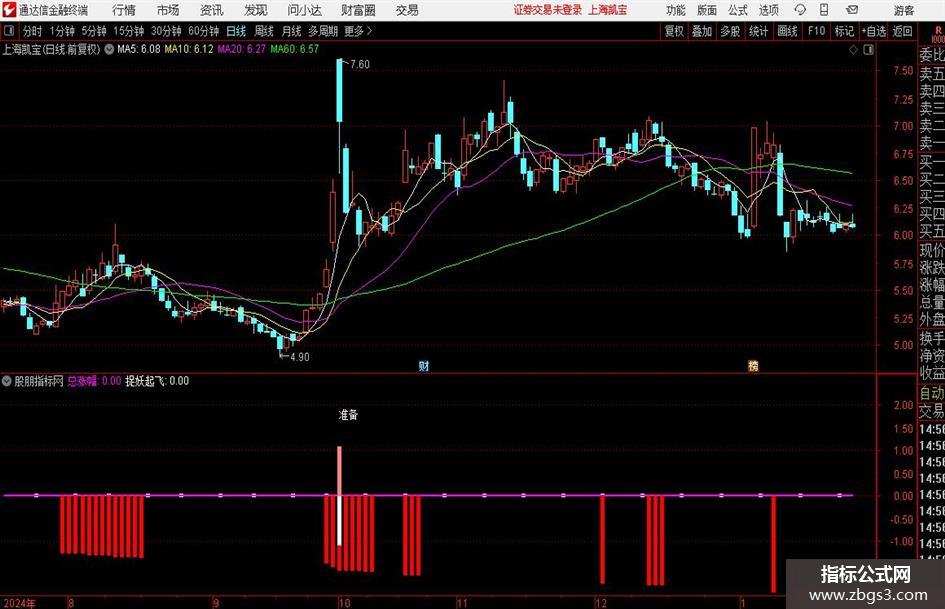Open the 版面 menu
945x609 pixels.
[x=707, y=10]
